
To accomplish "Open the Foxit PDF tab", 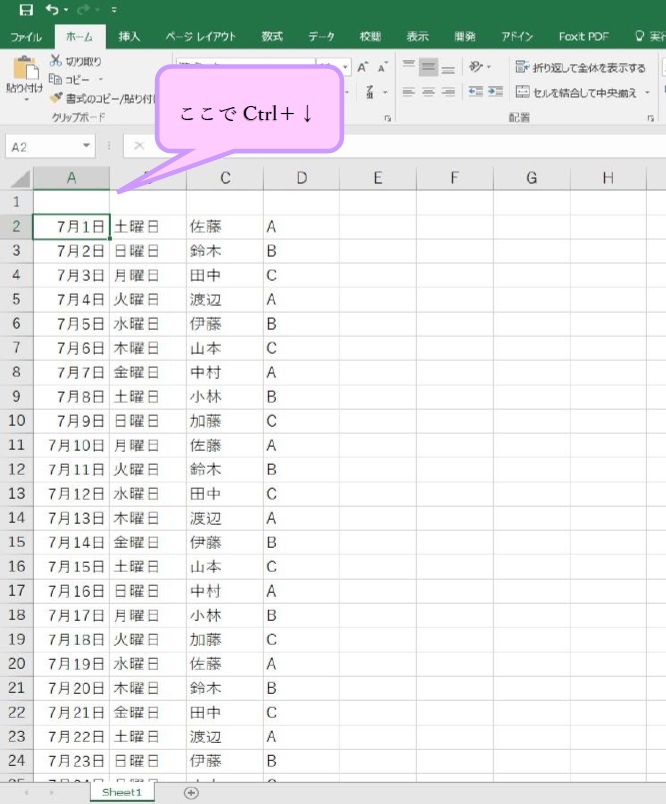I will 583,37.
